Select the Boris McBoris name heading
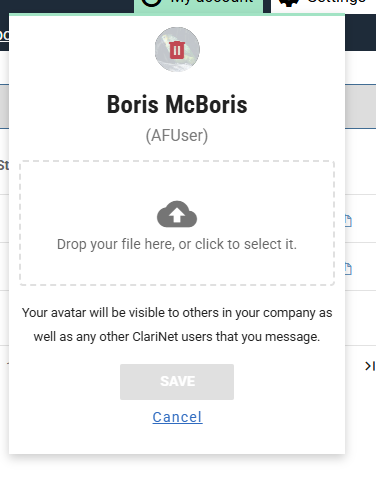This screenshot has width=376, height=493. click(177, 105)
